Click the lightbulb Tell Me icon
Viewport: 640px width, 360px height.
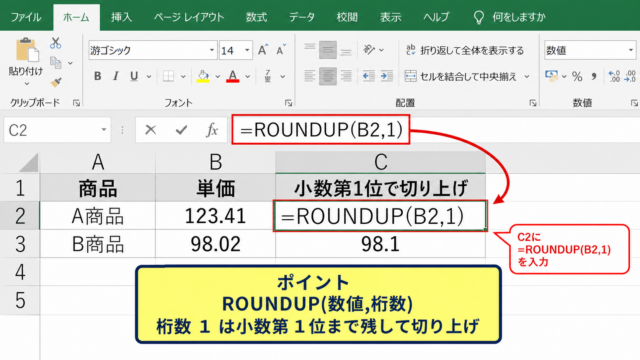[x=478, y=17]
